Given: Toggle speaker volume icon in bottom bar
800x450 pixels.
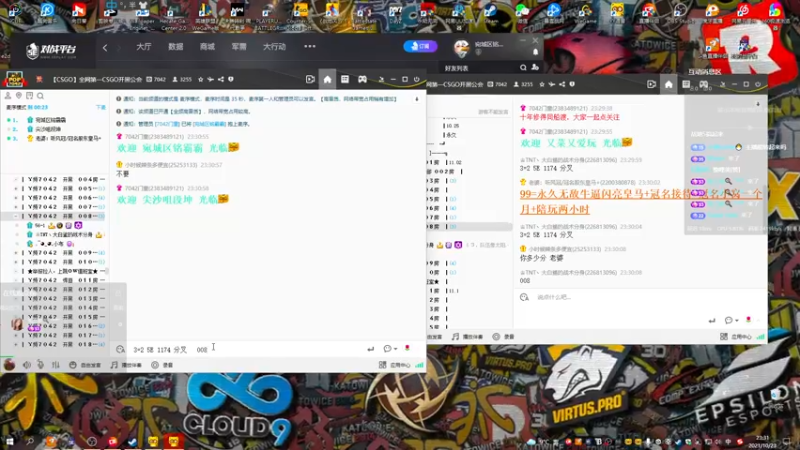Looking at the screenshot, I should 27,365.
